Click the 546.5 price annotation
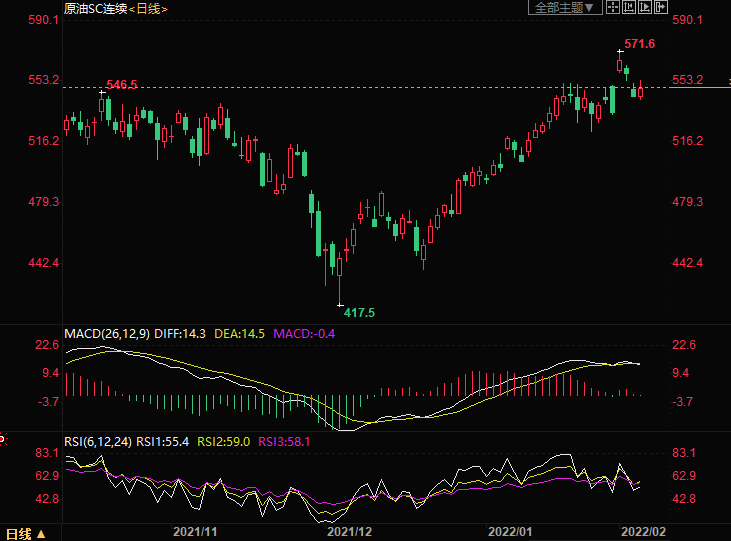The image size is (731, 541). (x=121, y=86)
